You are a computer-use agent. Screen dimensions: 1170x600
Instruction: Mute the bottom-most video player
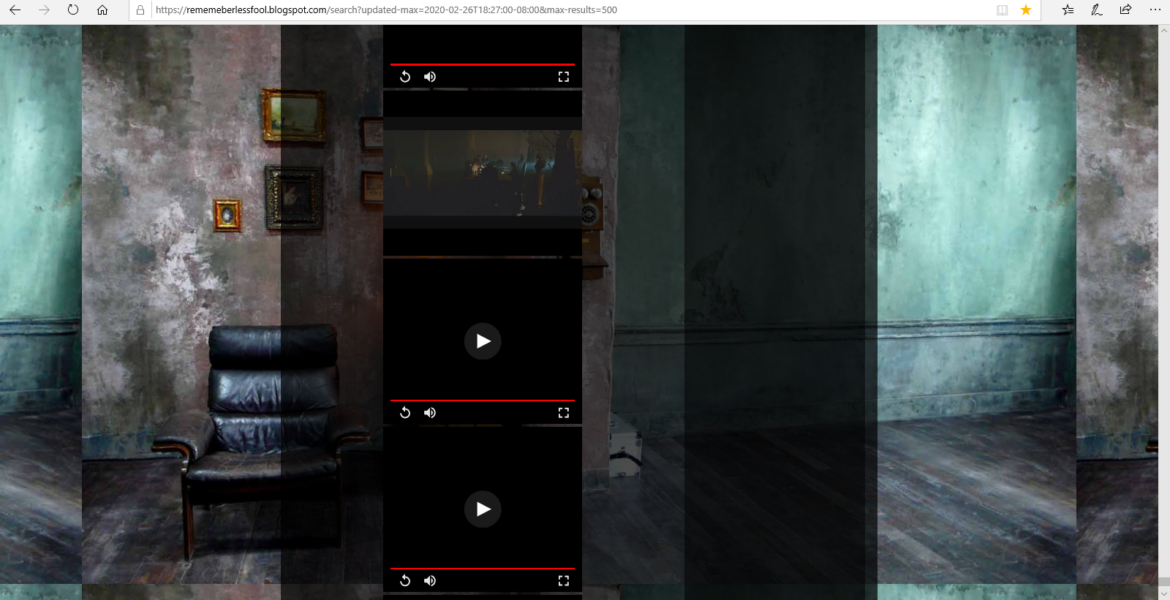430,581
